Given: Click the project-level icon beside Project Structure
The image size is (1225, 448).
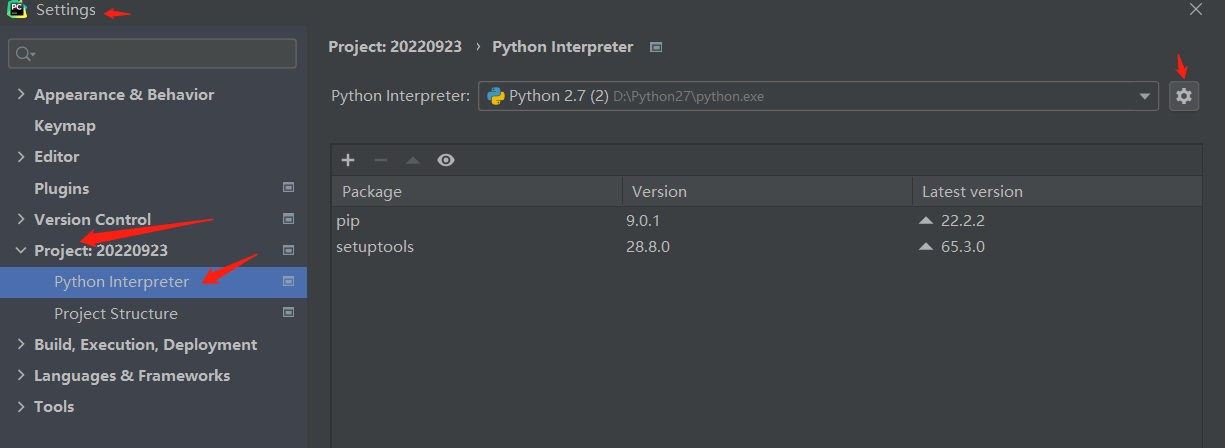Looking at the screenshot, I should coord(288,312).
